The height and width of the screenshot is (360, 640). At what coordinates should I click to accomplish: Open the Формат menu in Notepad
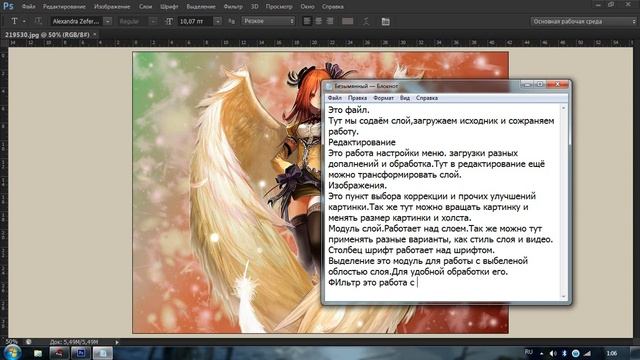(383, 98)
